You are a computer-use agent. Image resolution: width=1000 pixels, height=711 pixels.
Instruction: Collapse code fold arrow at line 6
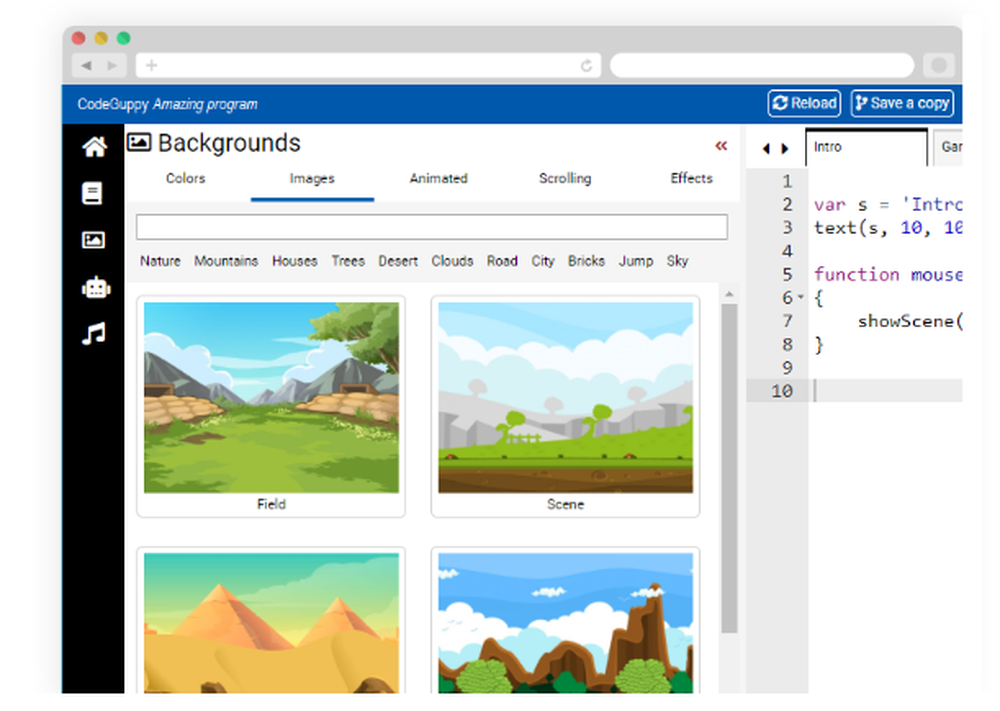pos(800,297)
